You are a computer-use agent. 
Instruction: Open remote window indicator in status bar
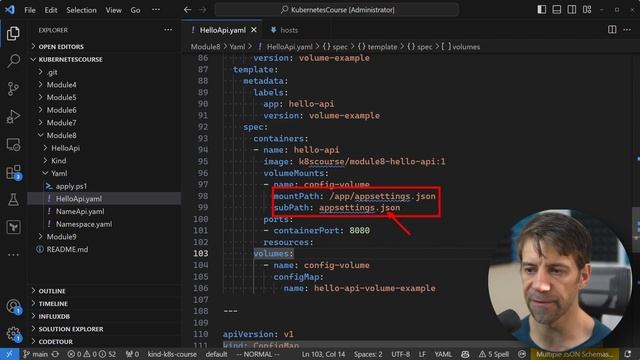(x=9, y=354)
